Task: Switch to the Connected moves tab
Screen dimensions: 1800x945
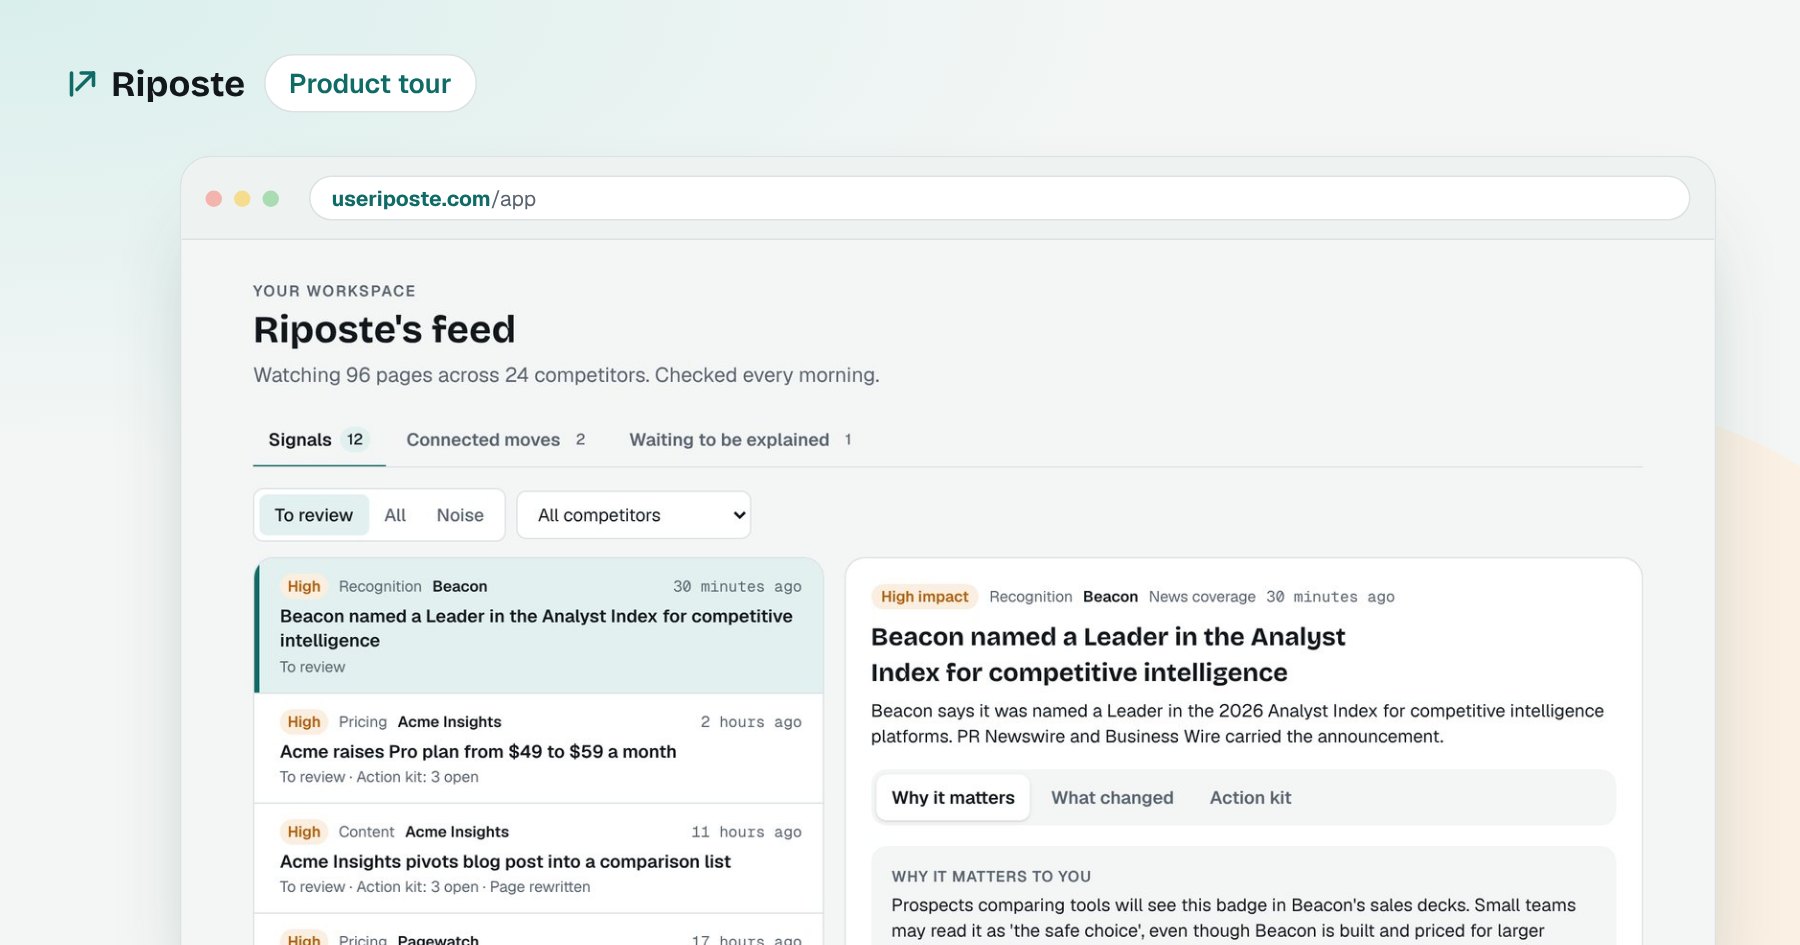Action: point(496,440)
